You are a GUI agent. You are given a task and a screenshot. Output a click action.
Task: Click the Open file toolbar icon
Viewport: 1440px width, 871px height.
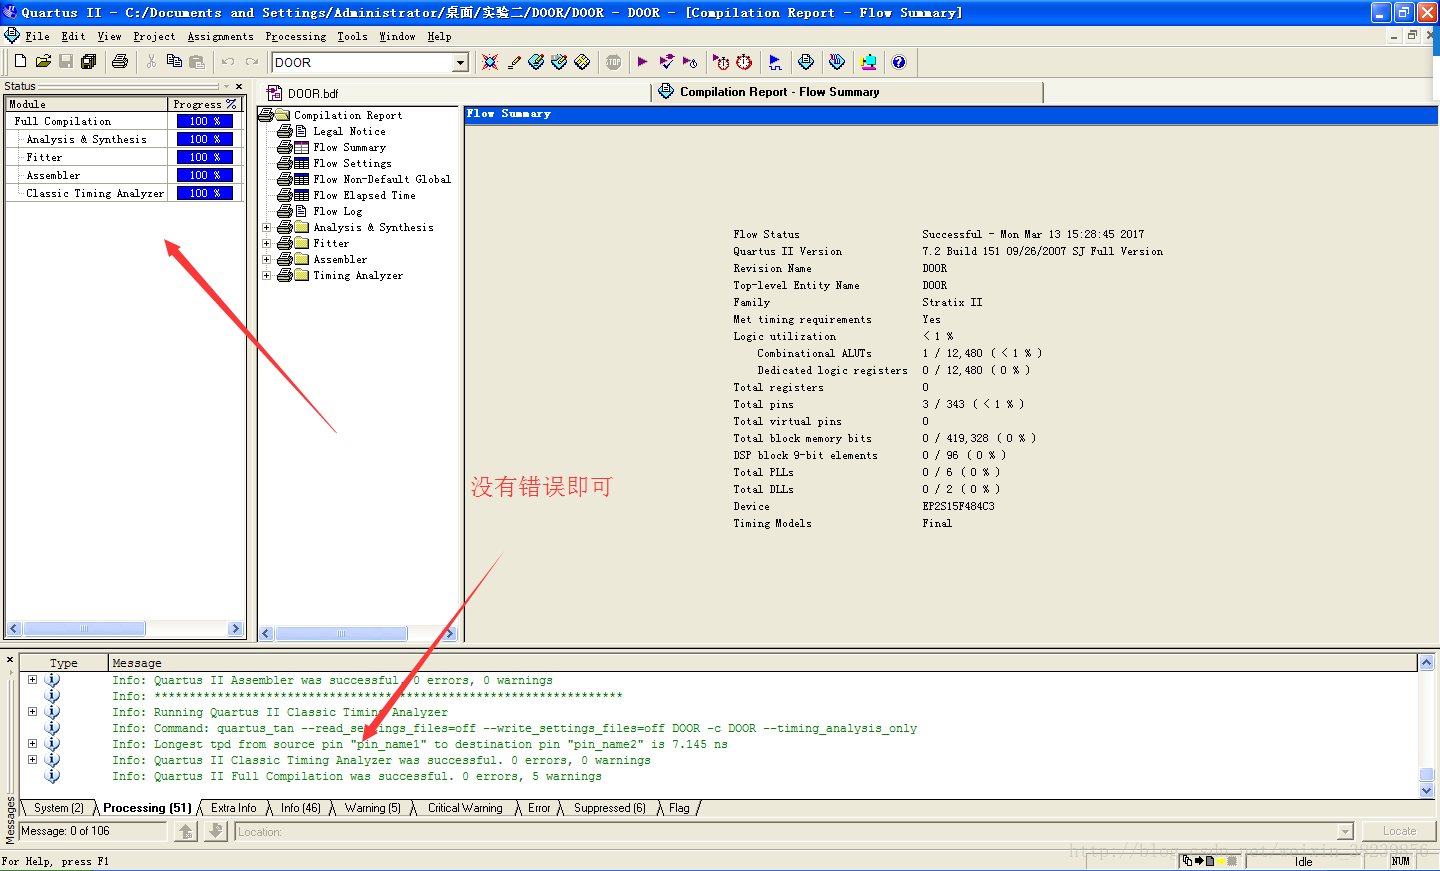(x=43, y=62)
